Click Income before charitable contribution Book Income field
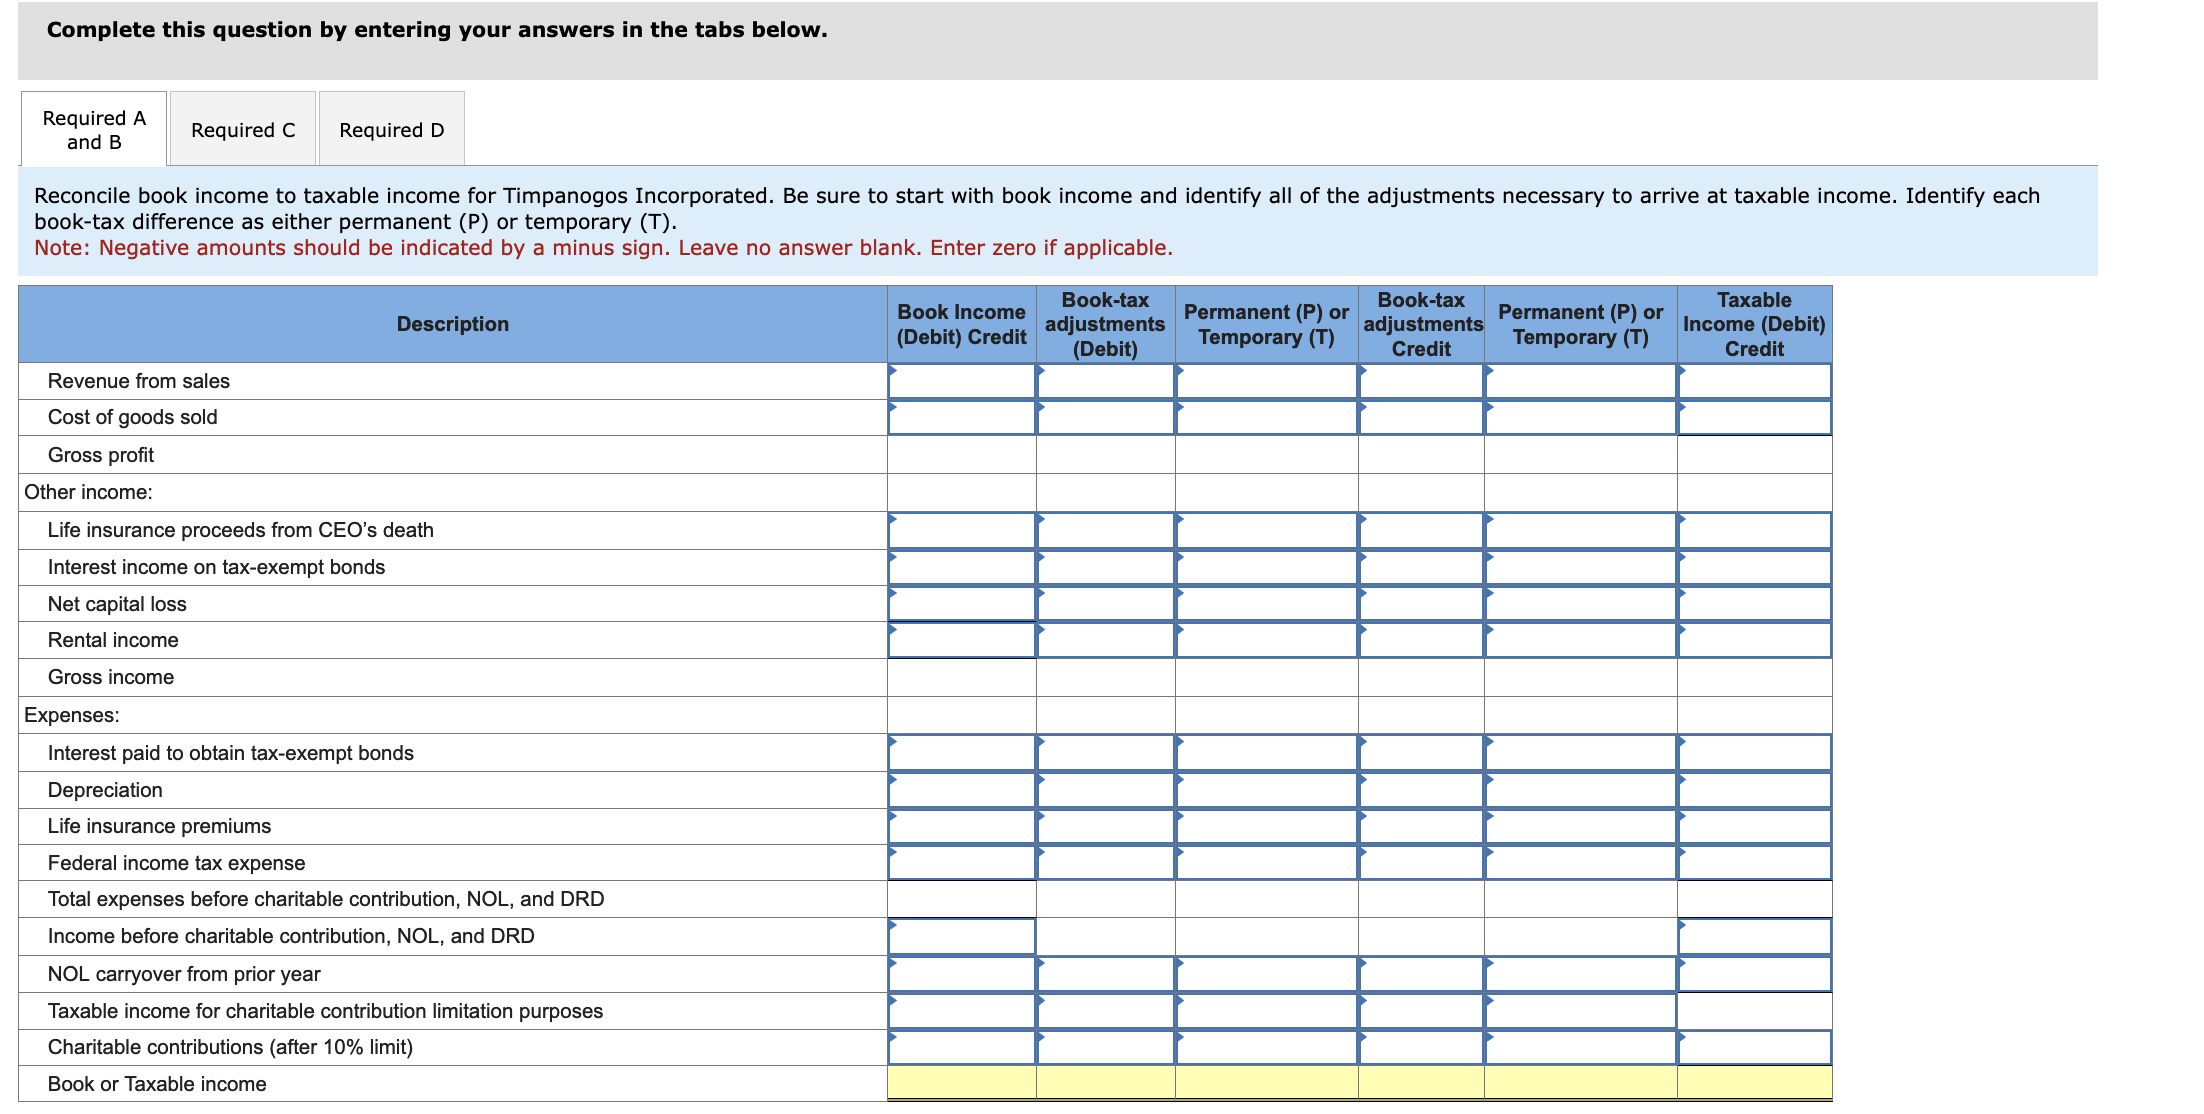The height and width of the screenshot is (1114, 2204). (x=960, y=936)
